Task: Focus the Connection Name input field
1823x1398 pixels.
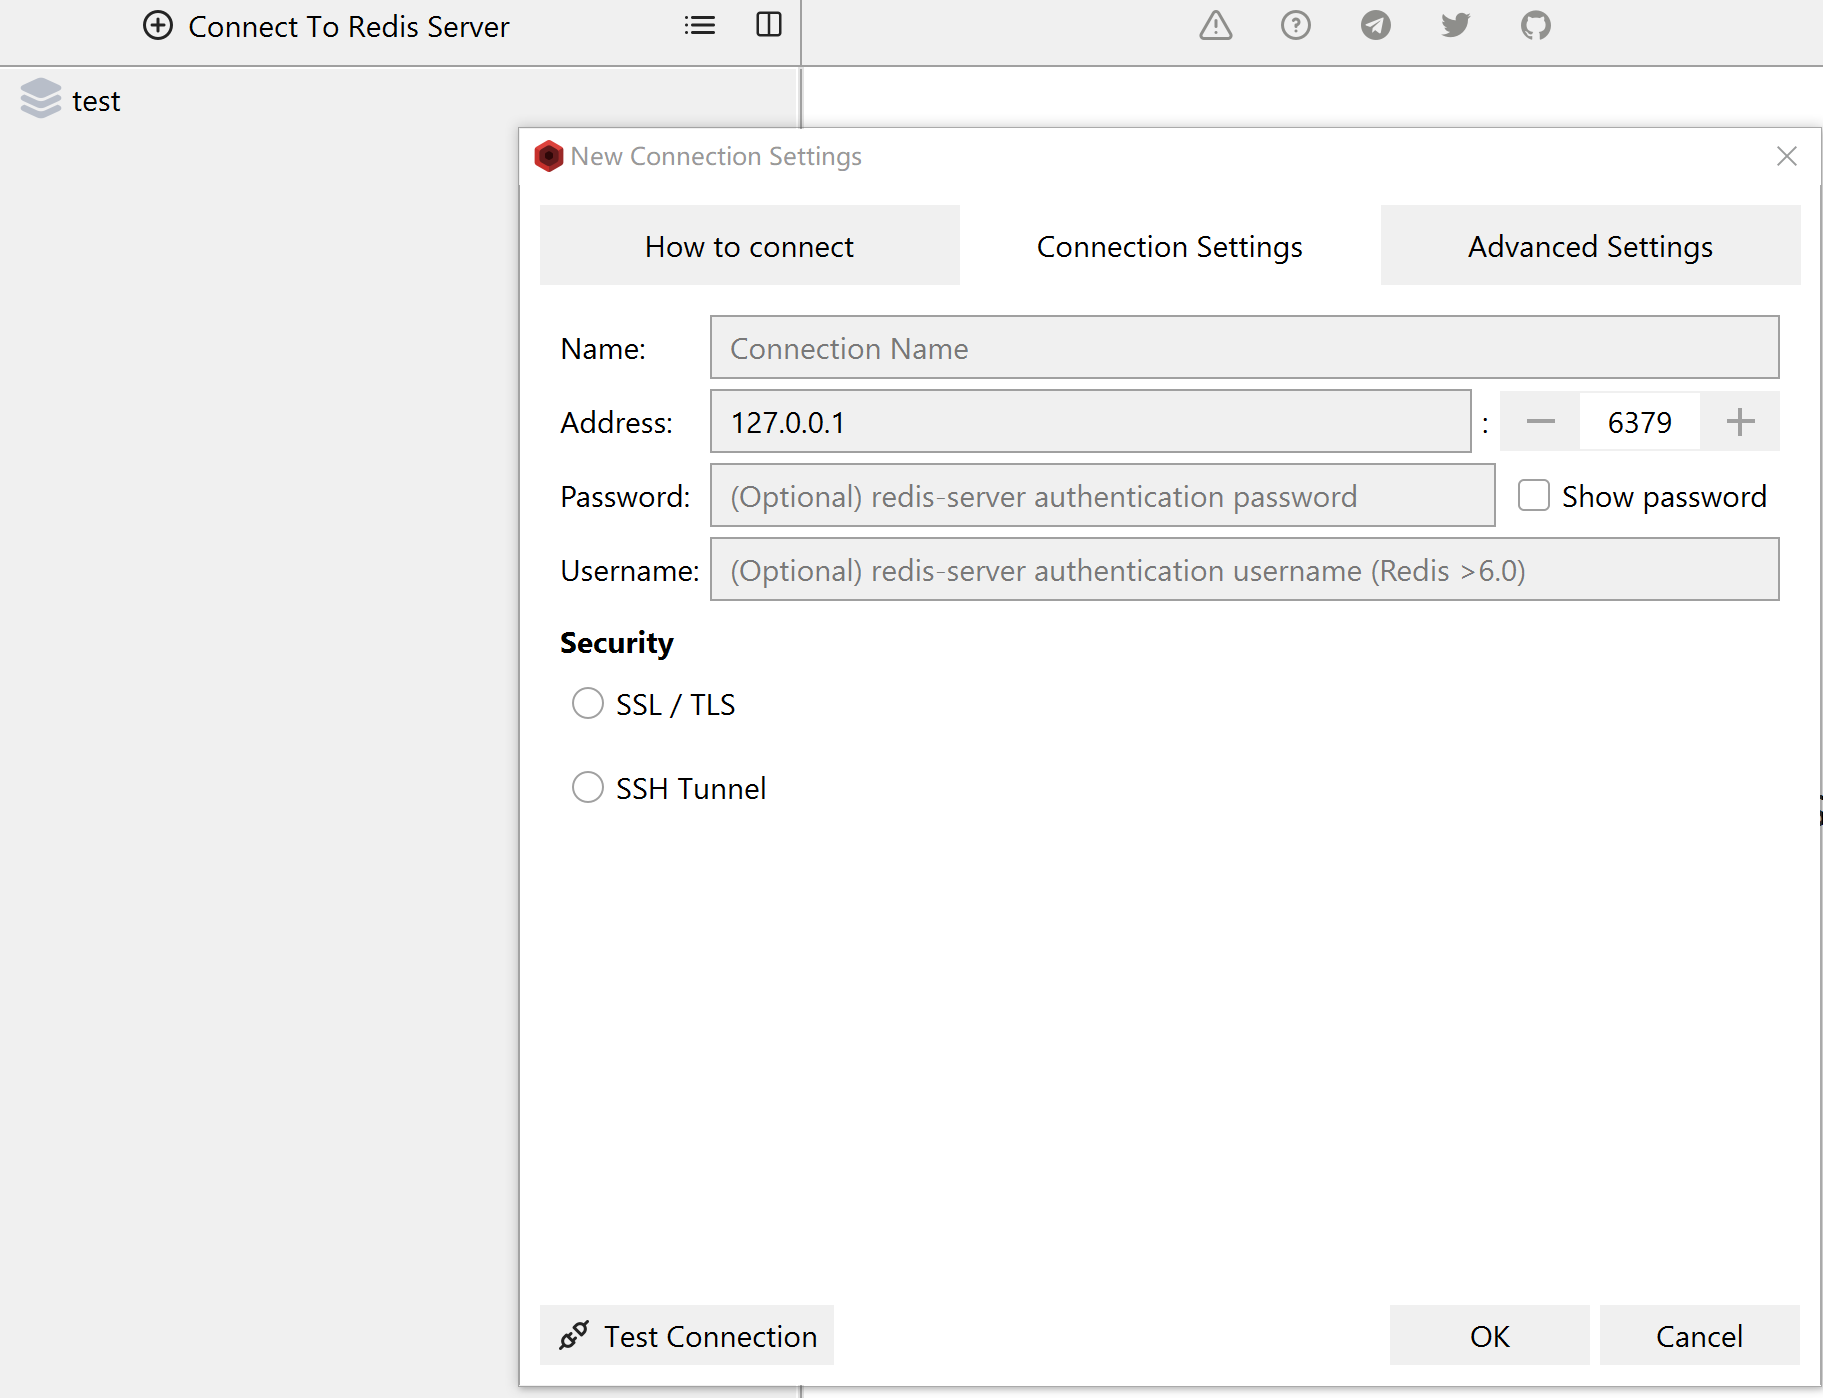Action: tap(1245, 348)
